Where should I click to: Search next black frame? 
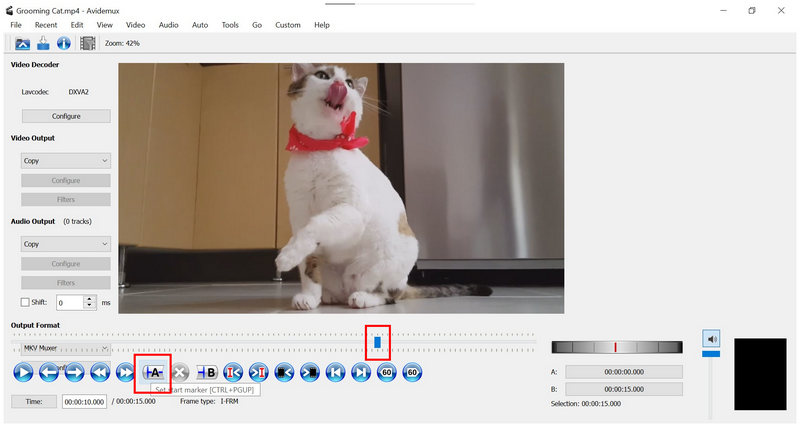310,372
